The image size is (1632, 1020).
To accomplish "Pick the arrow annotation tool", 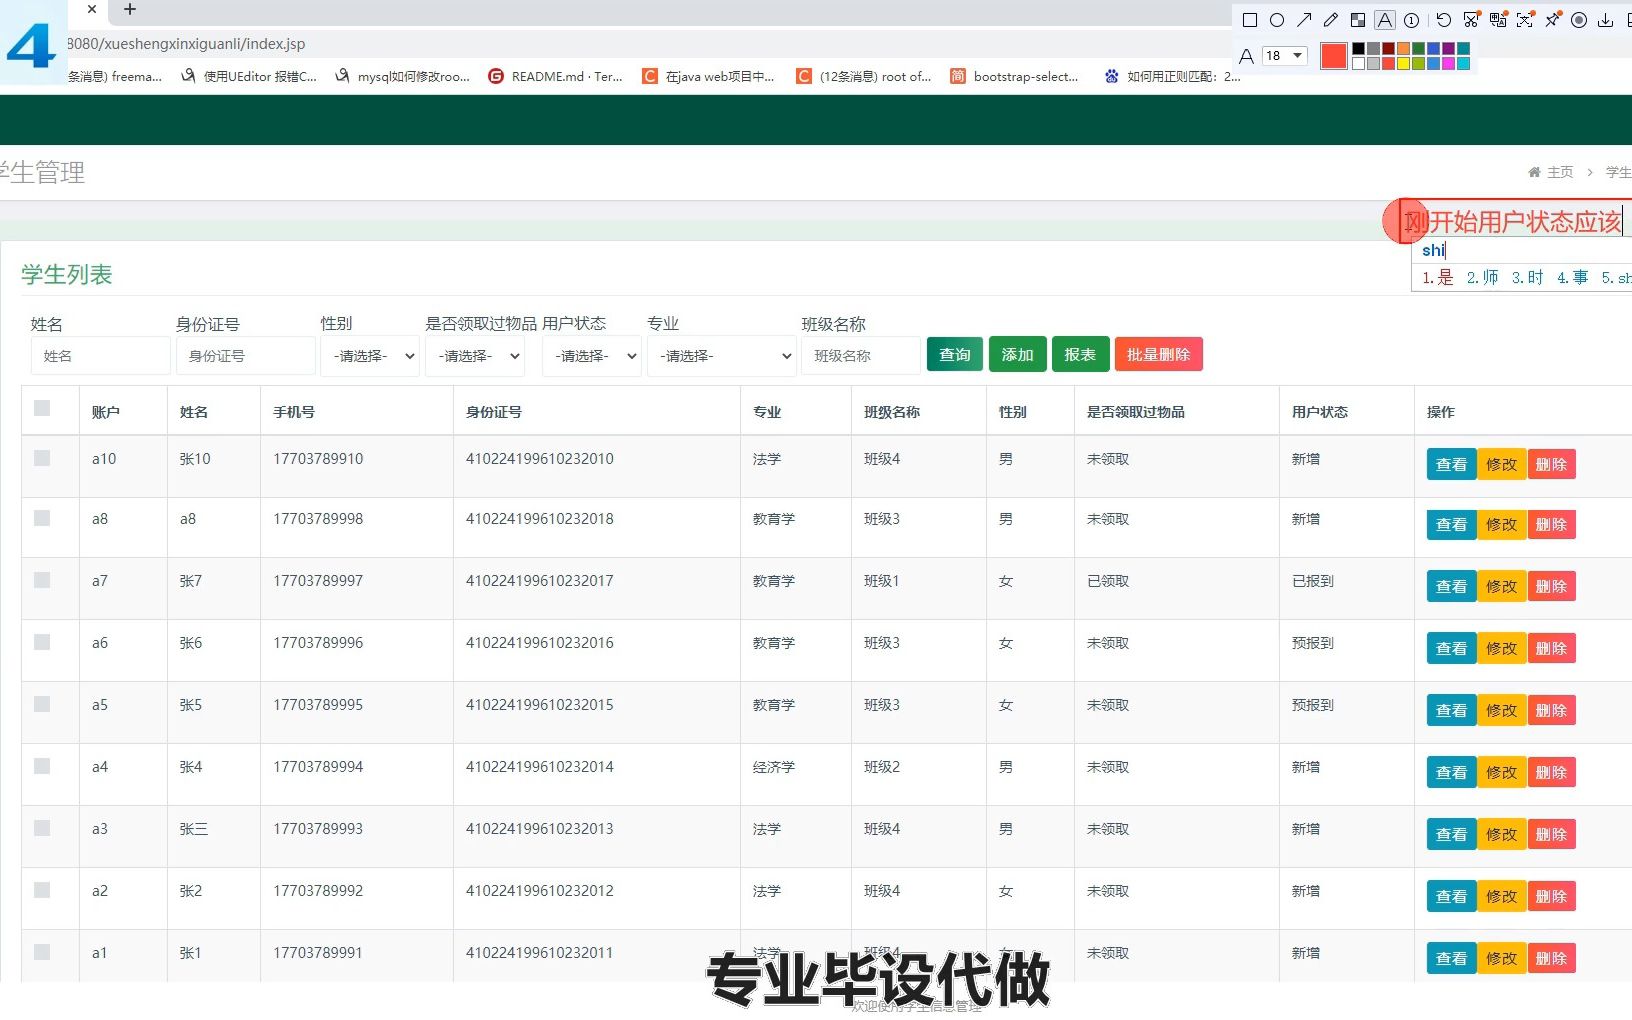I will point(1304,20).
